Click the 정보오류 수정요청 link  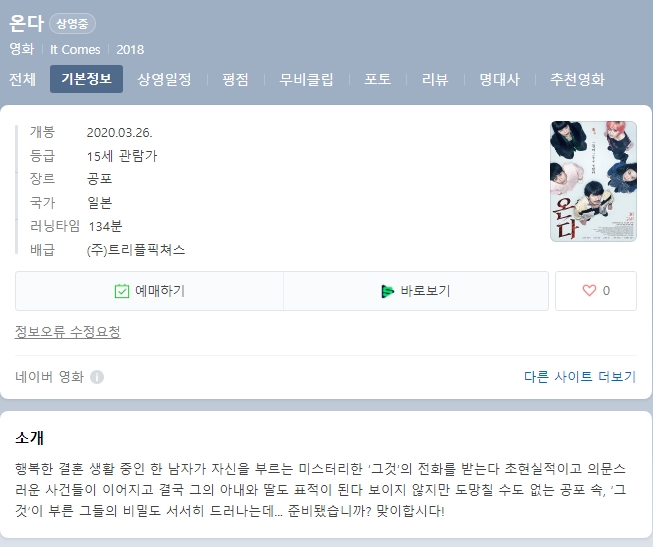click(x=67, y=332)
